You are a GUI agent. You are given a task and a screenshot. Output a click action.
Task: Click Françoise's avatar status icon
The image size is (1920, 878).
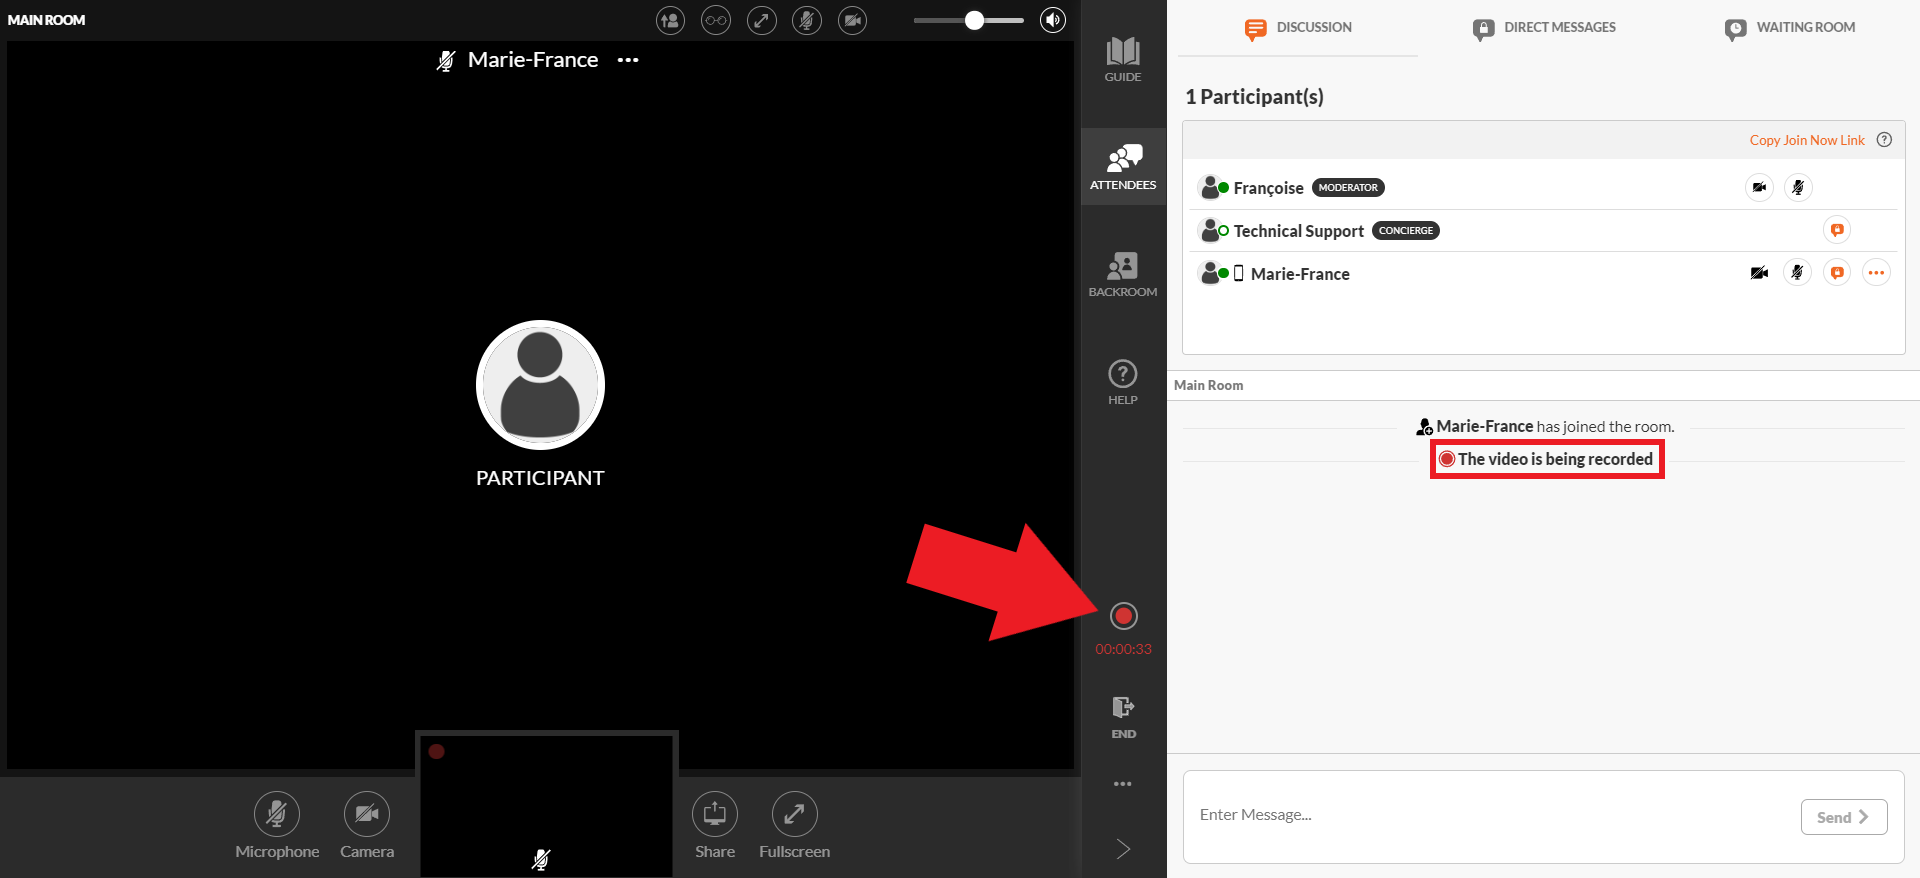pos(1213,188)
